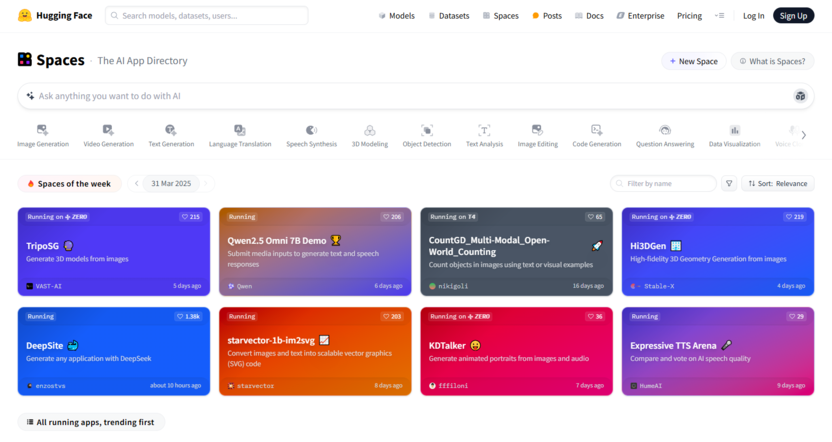Select the Video Generation category icon
The height and width of the screenshot is (442, 832).
pyautogui.click(x=108, y=131)
